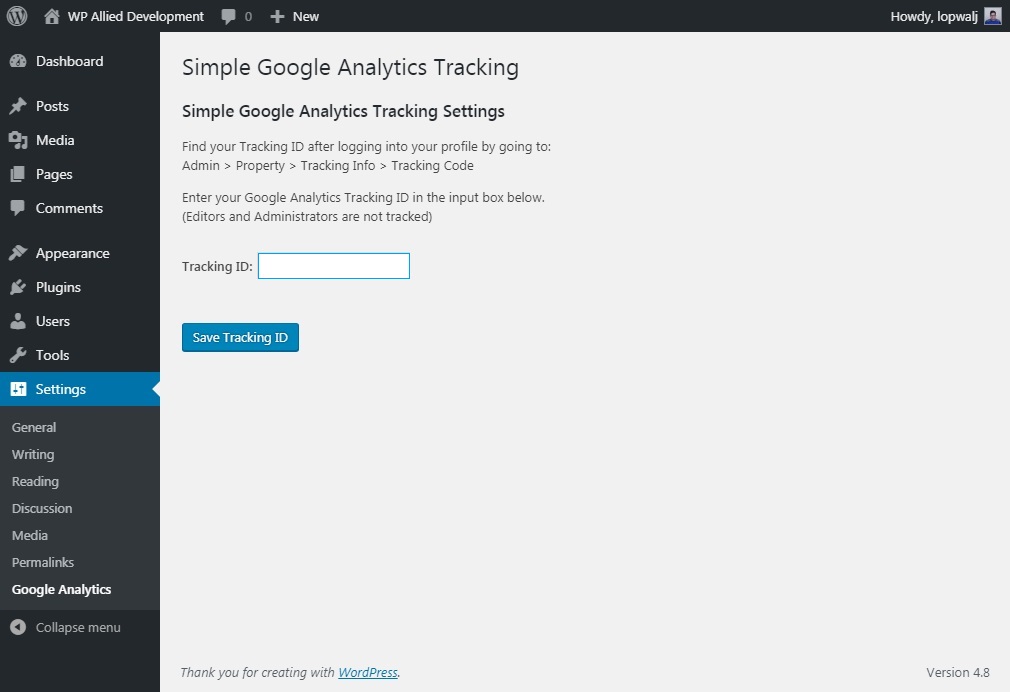Select the Posts pushpin icon

[18, 106]
